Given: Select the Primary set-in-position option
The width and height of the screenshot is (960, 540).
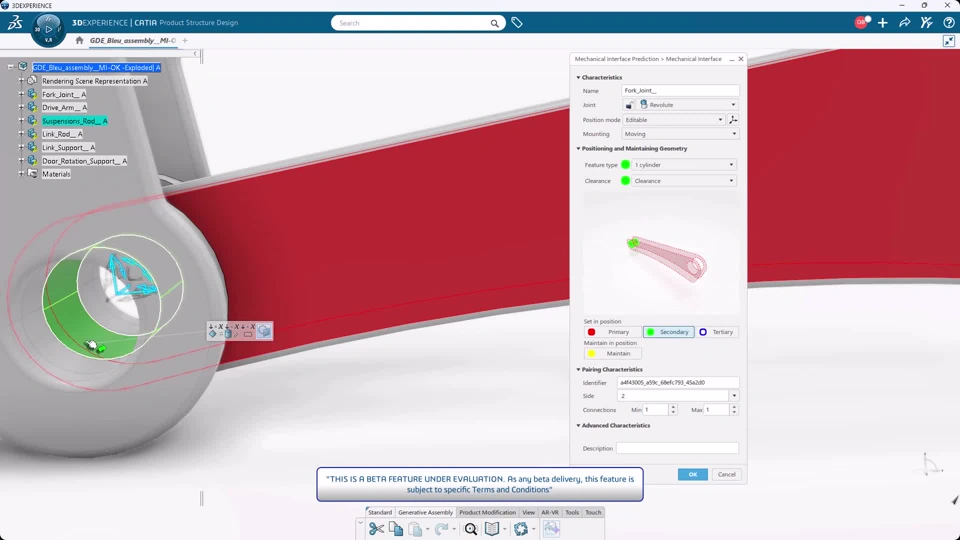Looking at the screenshot, I should coord(612,332).
